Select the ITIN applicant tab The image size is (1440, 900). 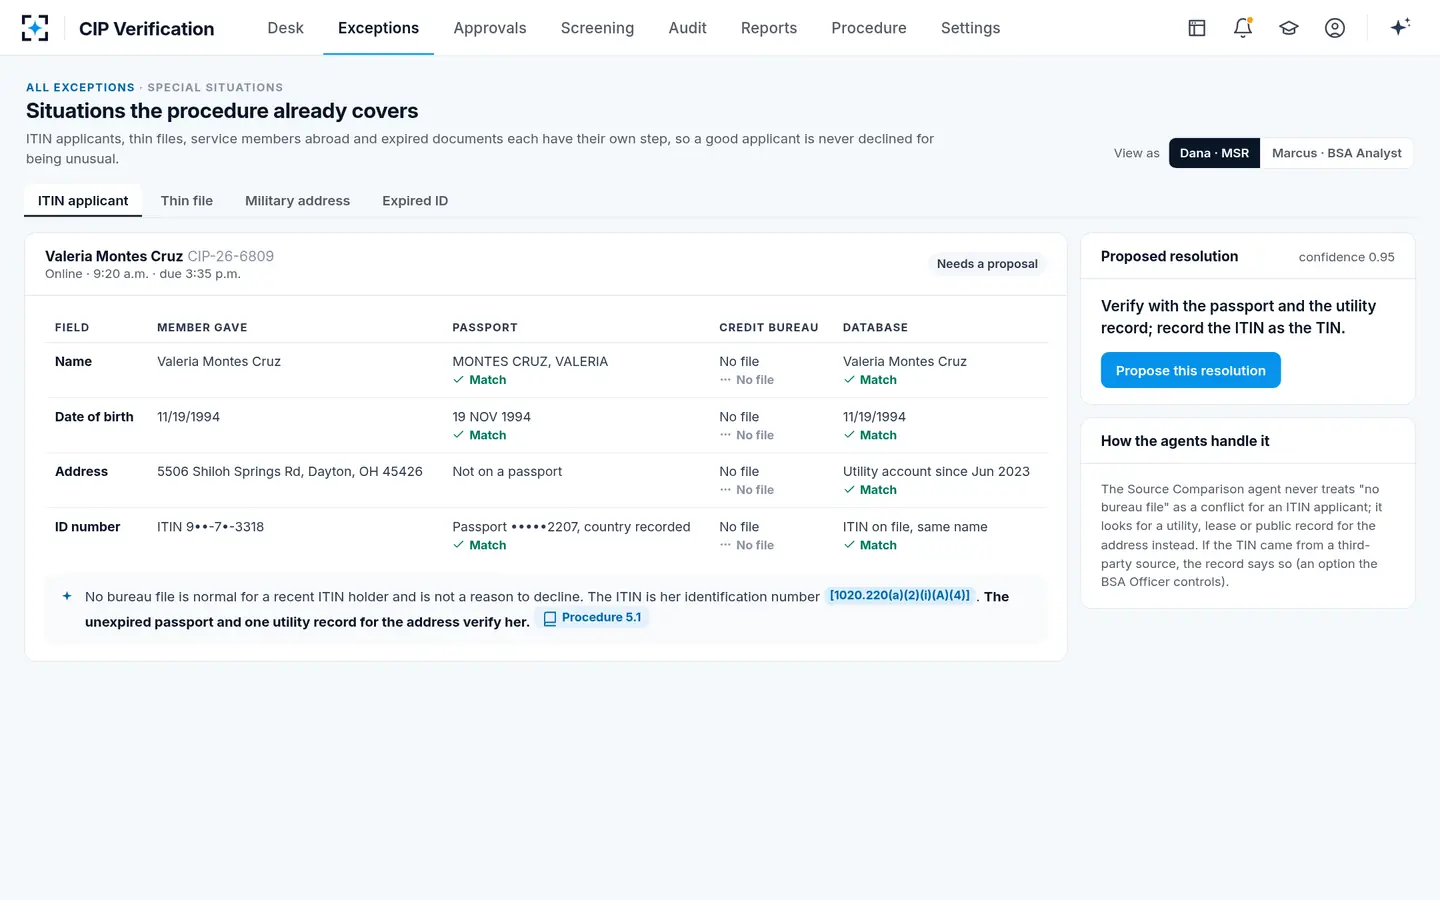tap(83, 201)
